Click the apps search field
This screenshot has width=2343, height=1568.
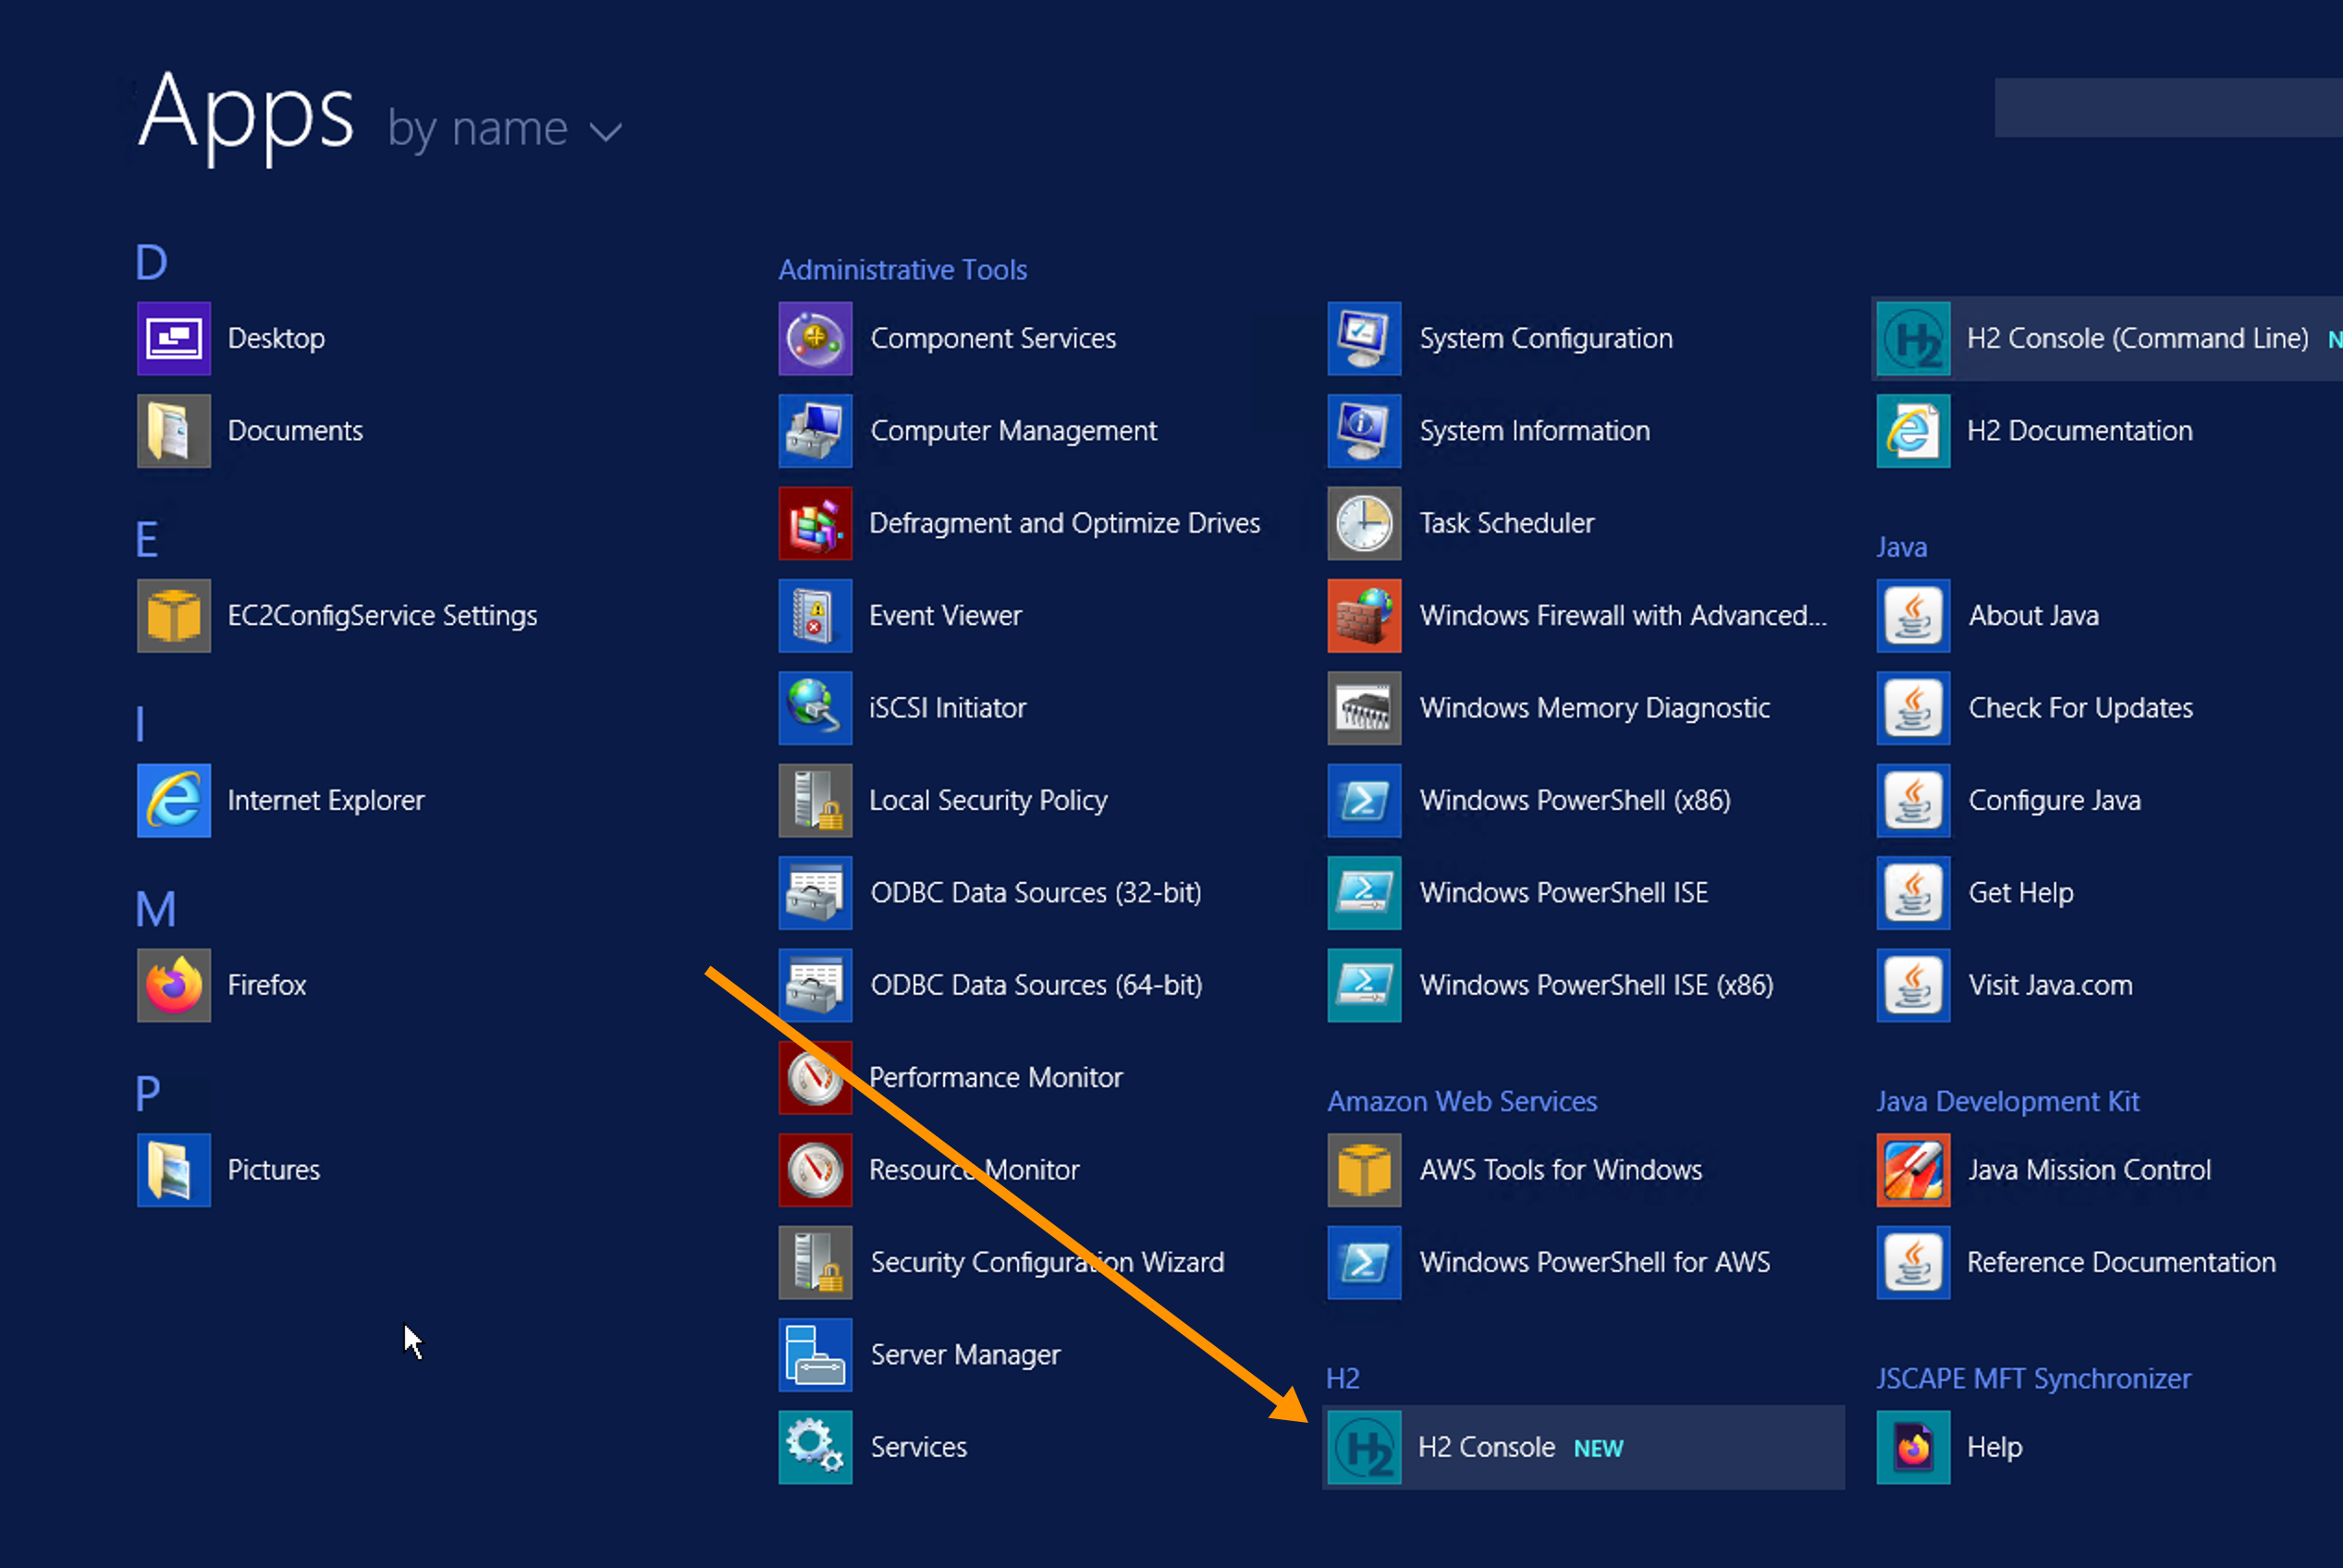[2168, 107]
